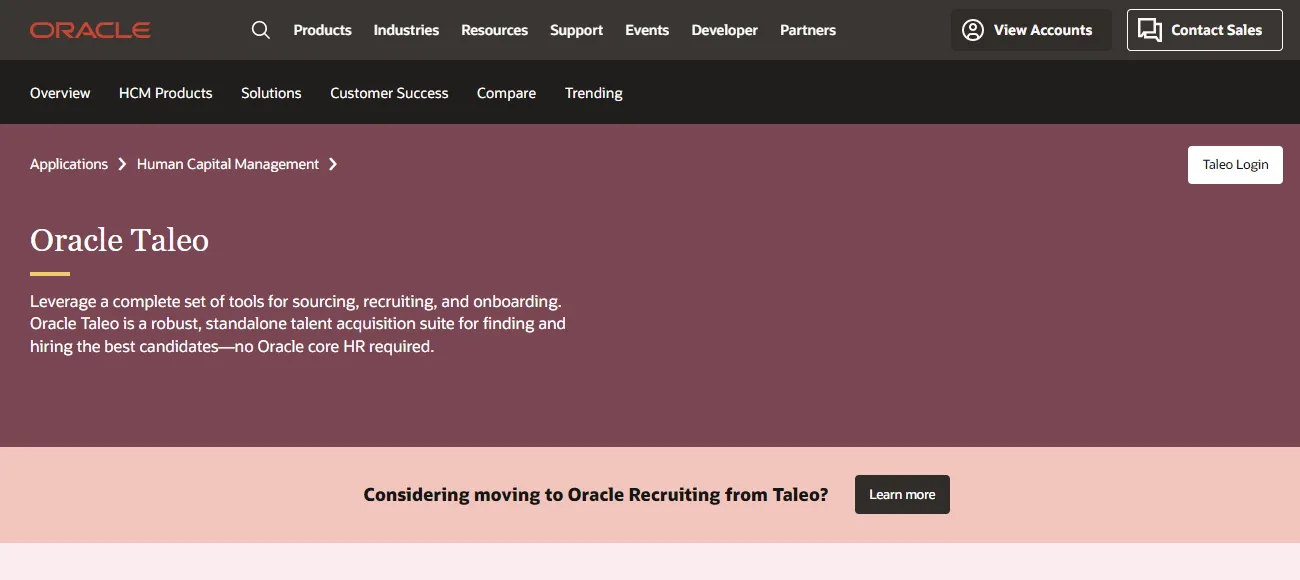The width and height of the screenshot is (1300, 580).
Task: Click the 'Leverage a complete set of tools' paragraph
Action: (298, 324)
